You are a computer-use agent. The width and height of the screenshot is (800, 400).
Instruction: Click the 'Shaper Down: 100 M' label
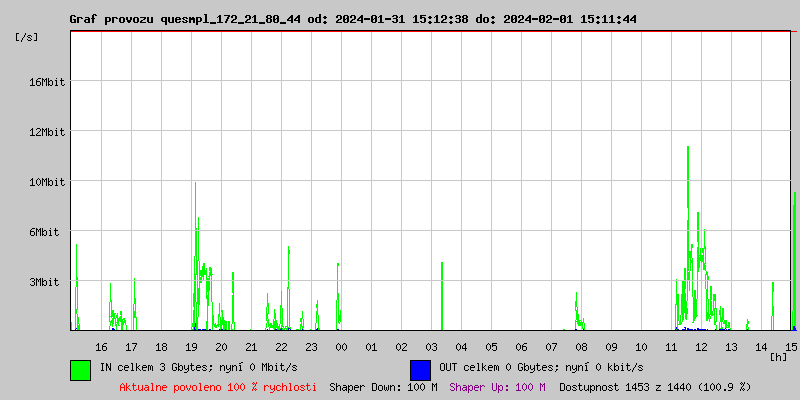click(383, 386)
